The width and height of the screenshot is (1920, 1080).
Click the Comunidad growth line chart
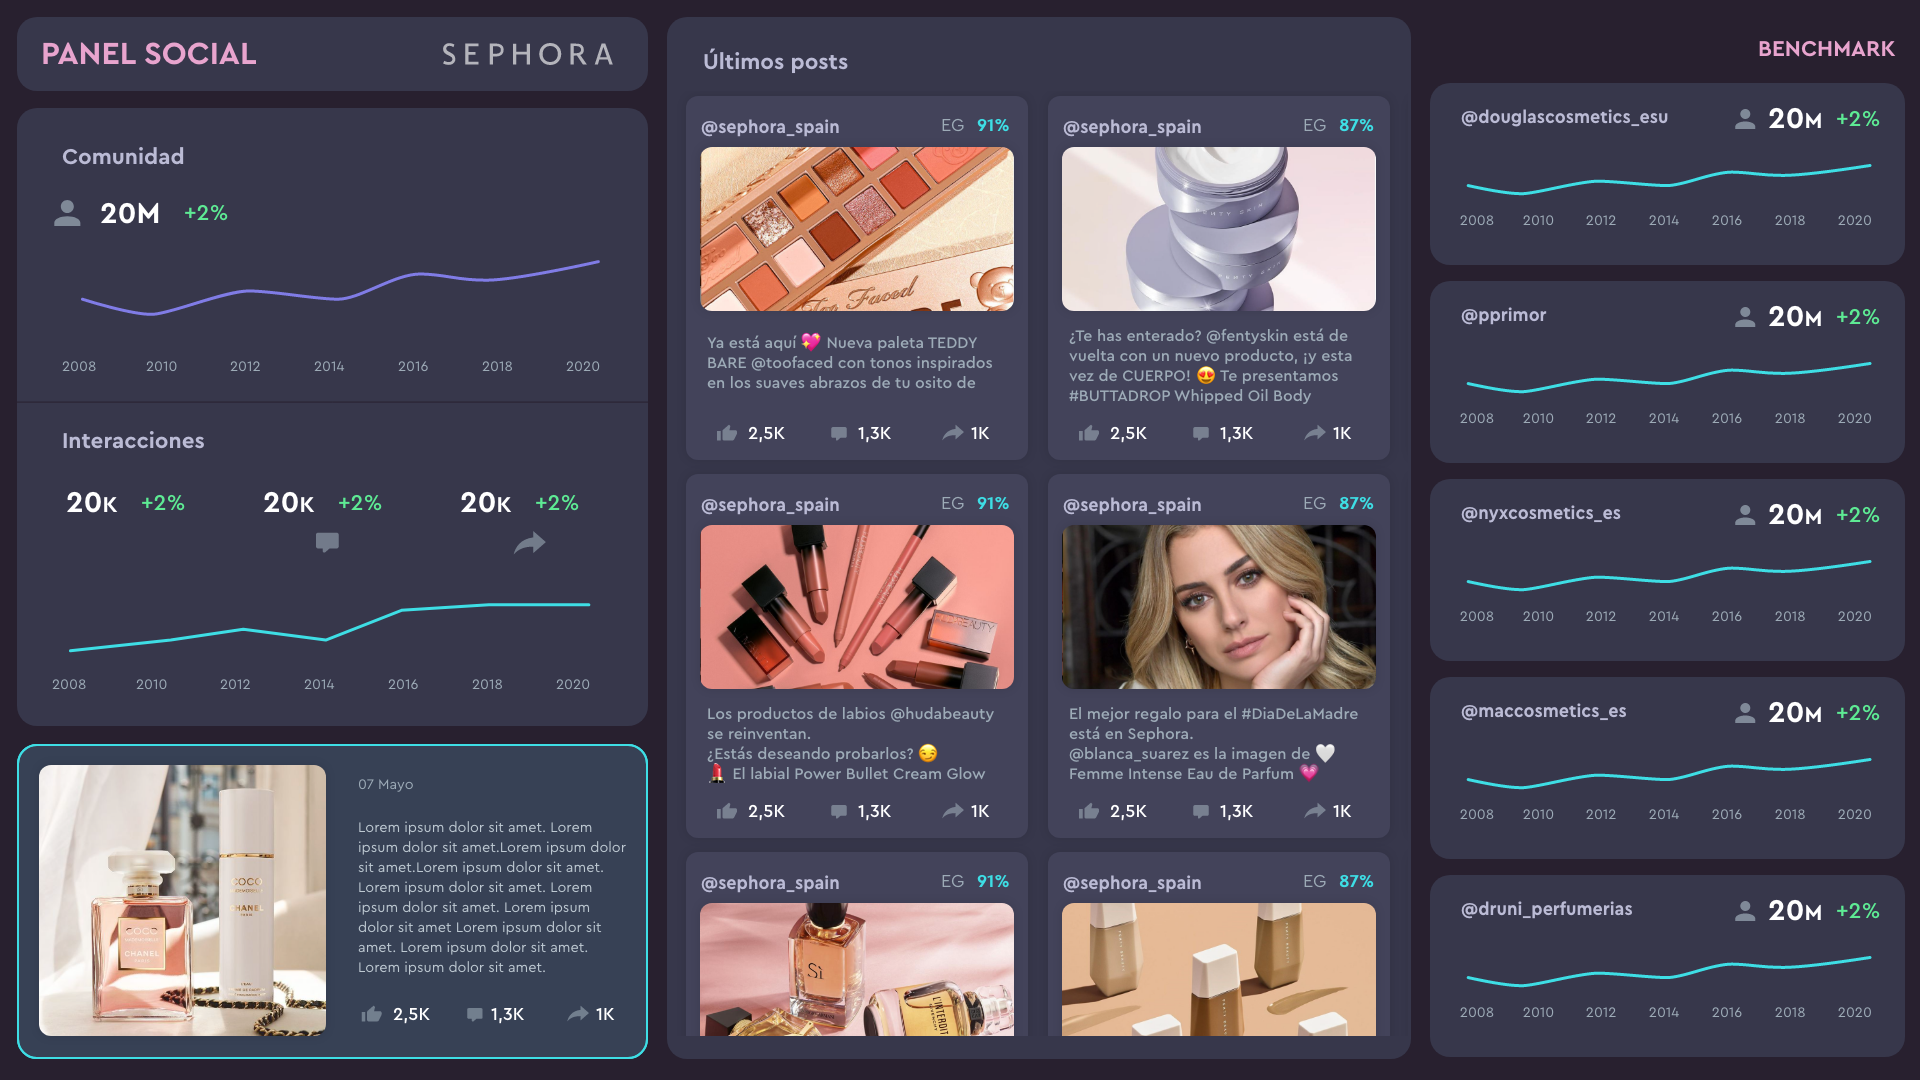coord(340,288)
